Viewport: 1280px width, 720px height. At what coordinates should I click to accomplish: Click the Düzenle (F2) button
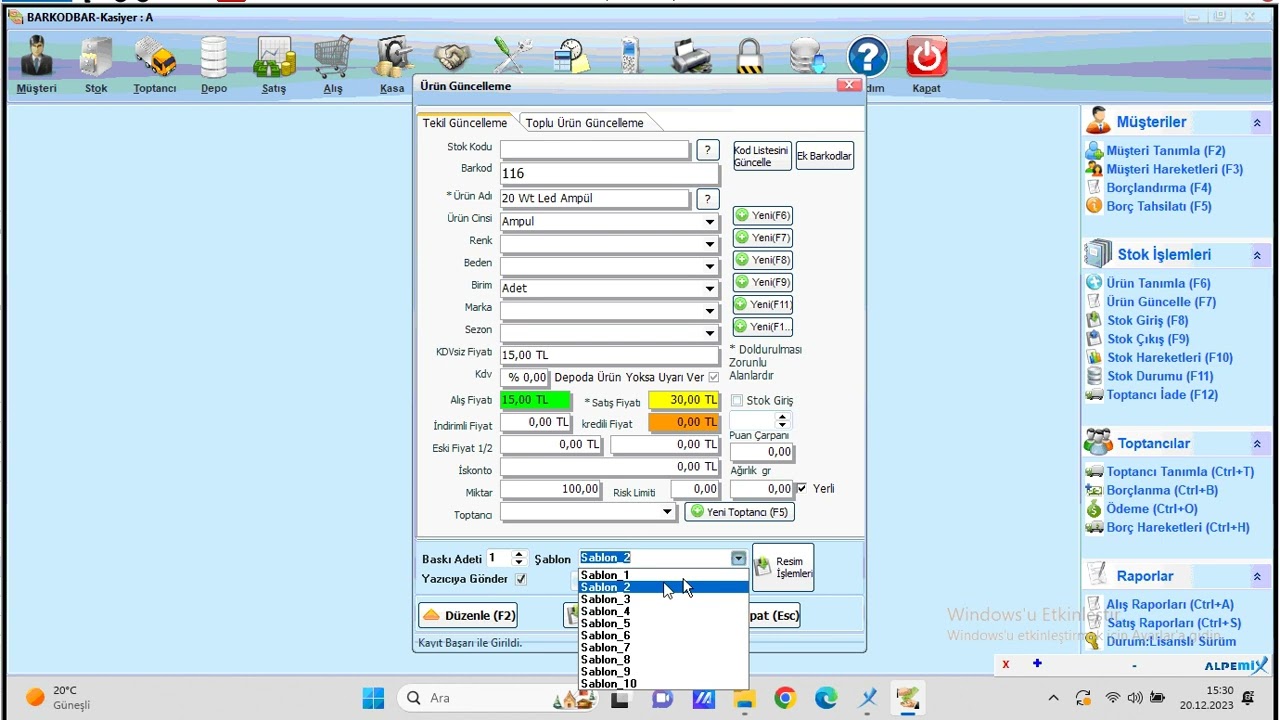click(x=468, y=615)
